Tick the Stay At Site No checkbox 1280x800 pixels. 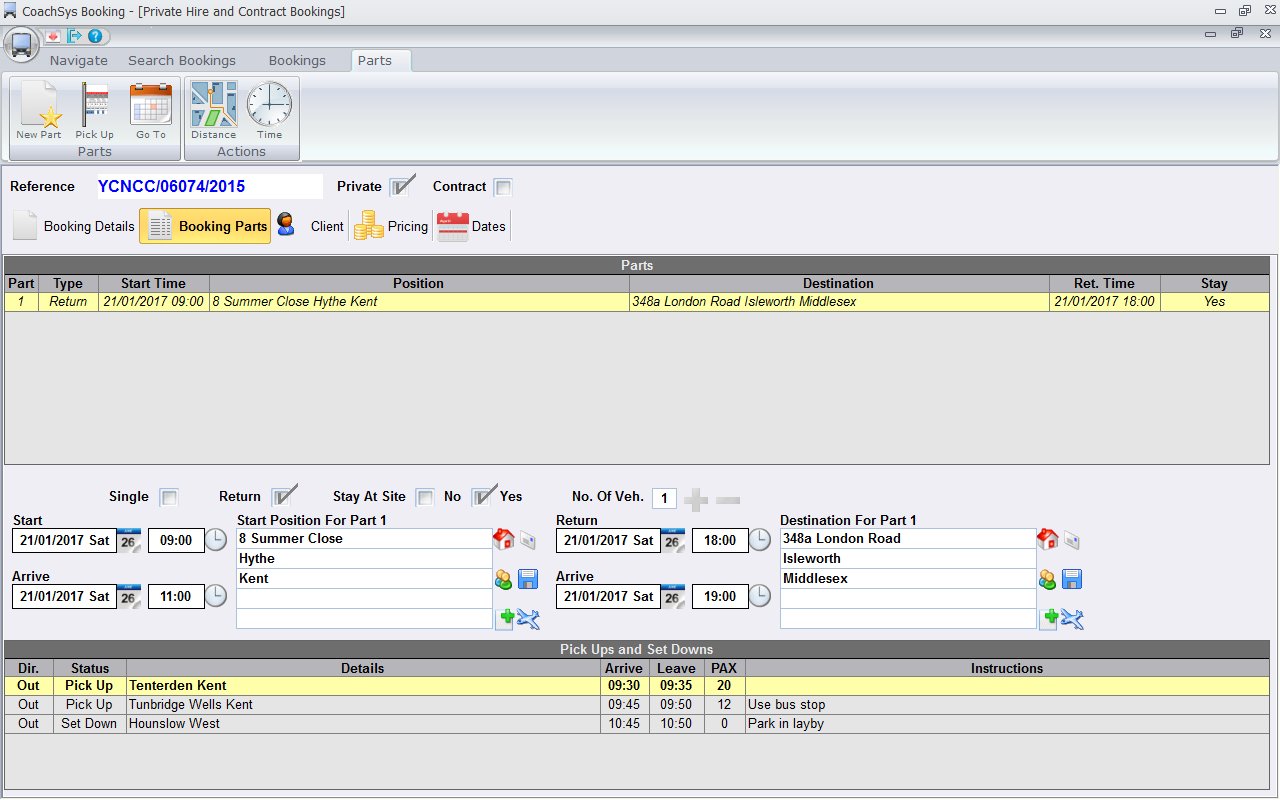[425, 497]
